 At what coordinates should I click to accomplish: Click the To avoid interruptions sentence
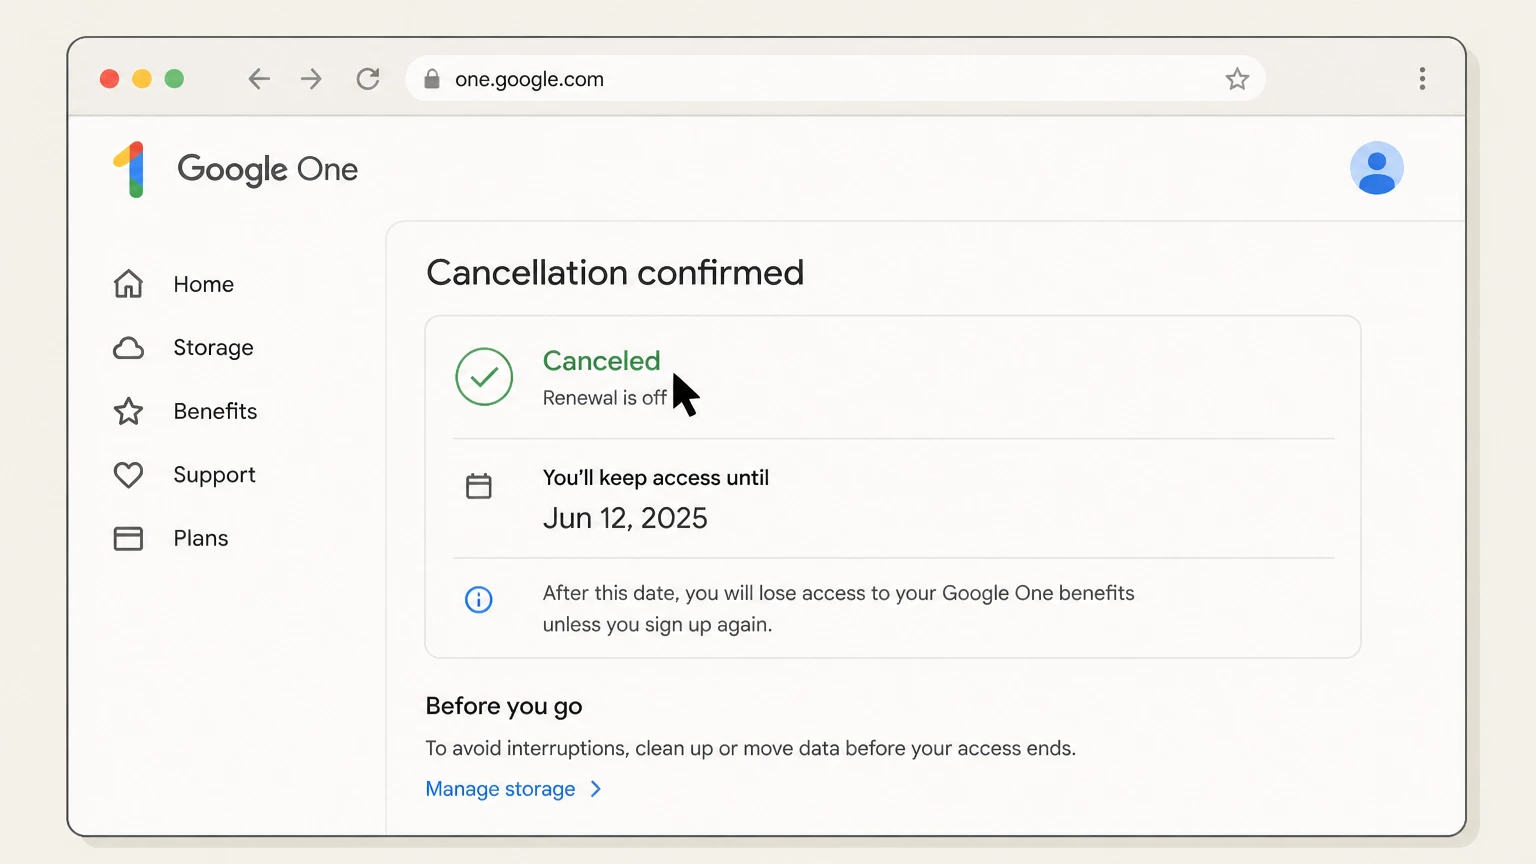click(750, 748)
